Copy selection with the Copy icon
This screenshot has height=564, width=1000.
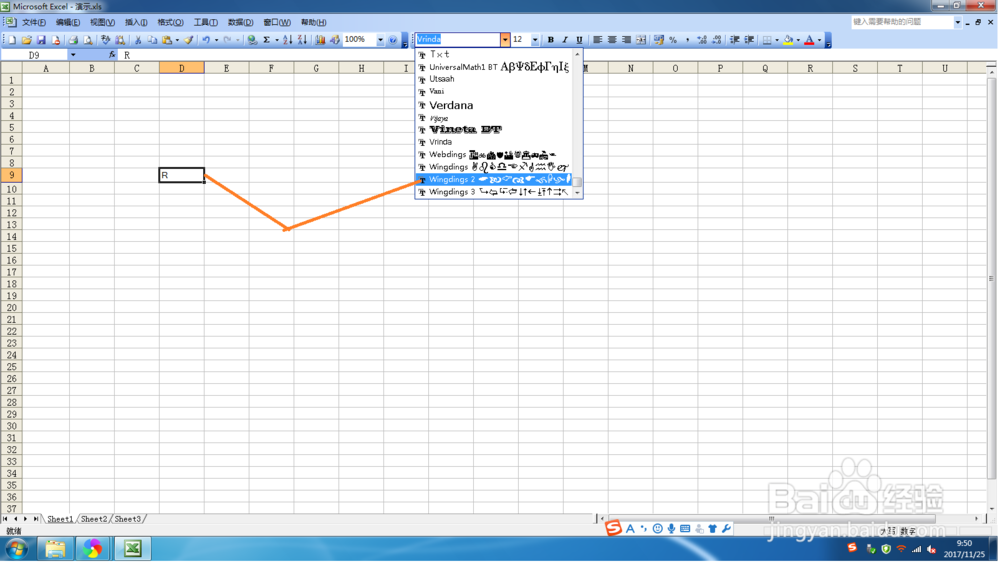152,40
